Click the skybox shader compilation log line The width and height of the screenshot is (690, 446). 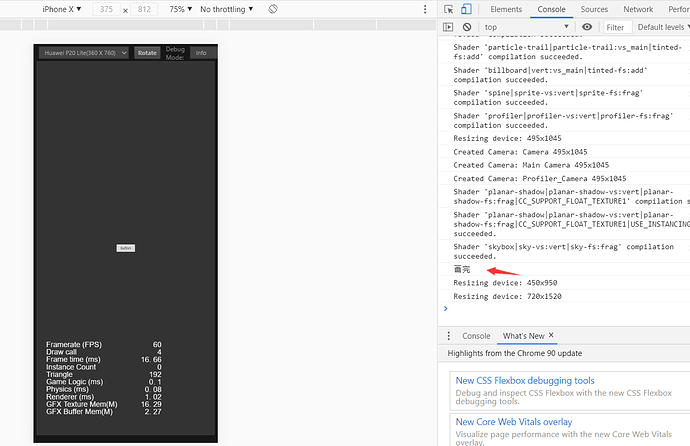click(563, 252)
